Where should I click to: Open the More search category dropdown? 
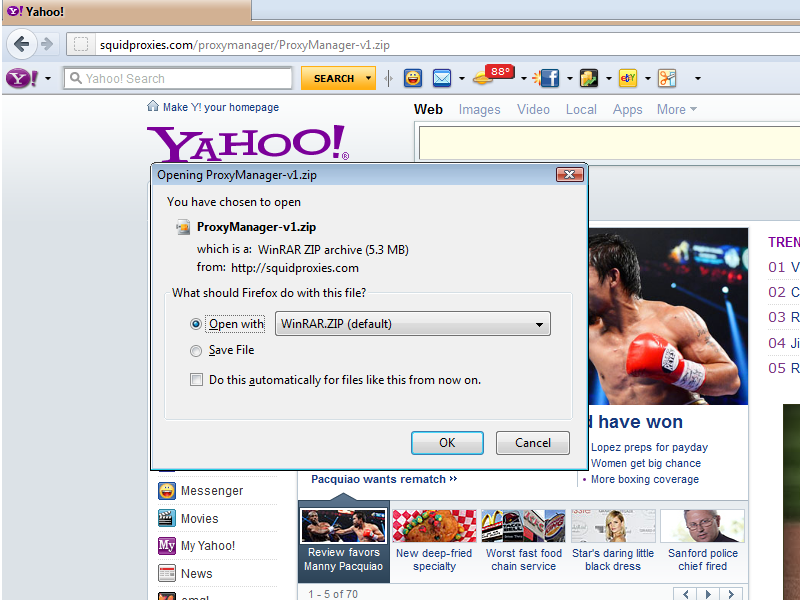pos(677,109)
